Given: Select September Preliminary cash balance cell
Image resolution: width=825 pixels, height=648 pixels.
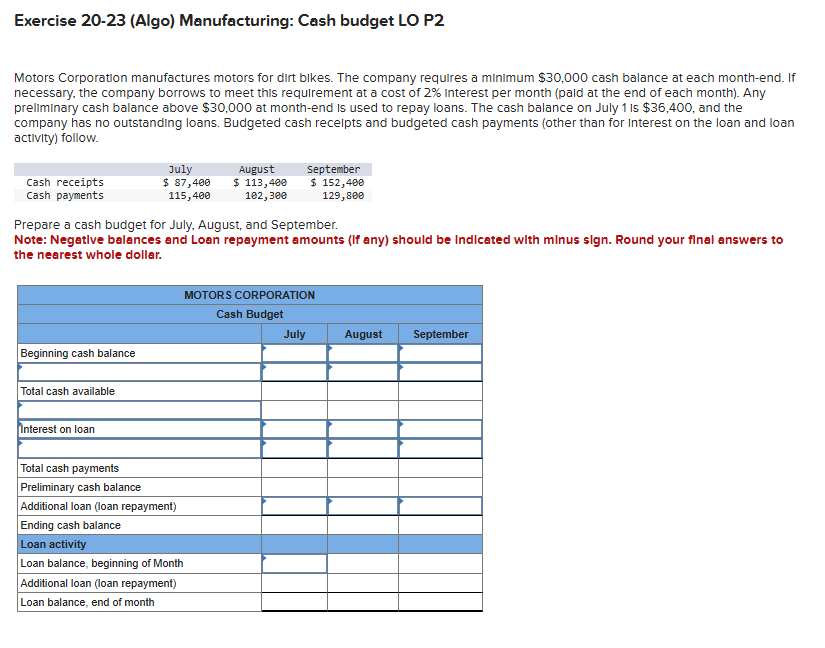Looking at the screenshot, I should point(440,487).
